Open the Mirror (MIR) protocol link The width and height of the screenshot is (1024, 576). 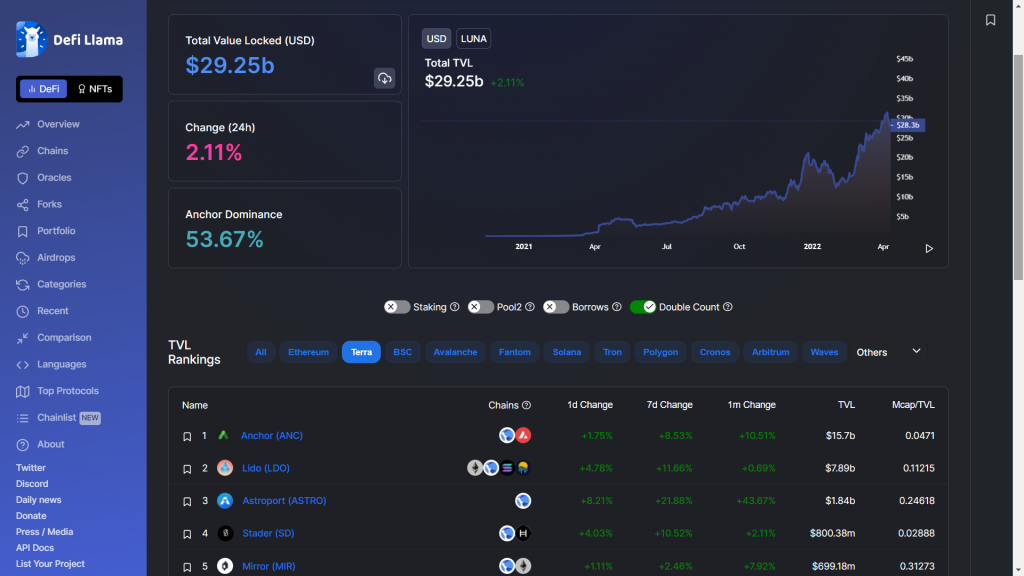point(268,566)
